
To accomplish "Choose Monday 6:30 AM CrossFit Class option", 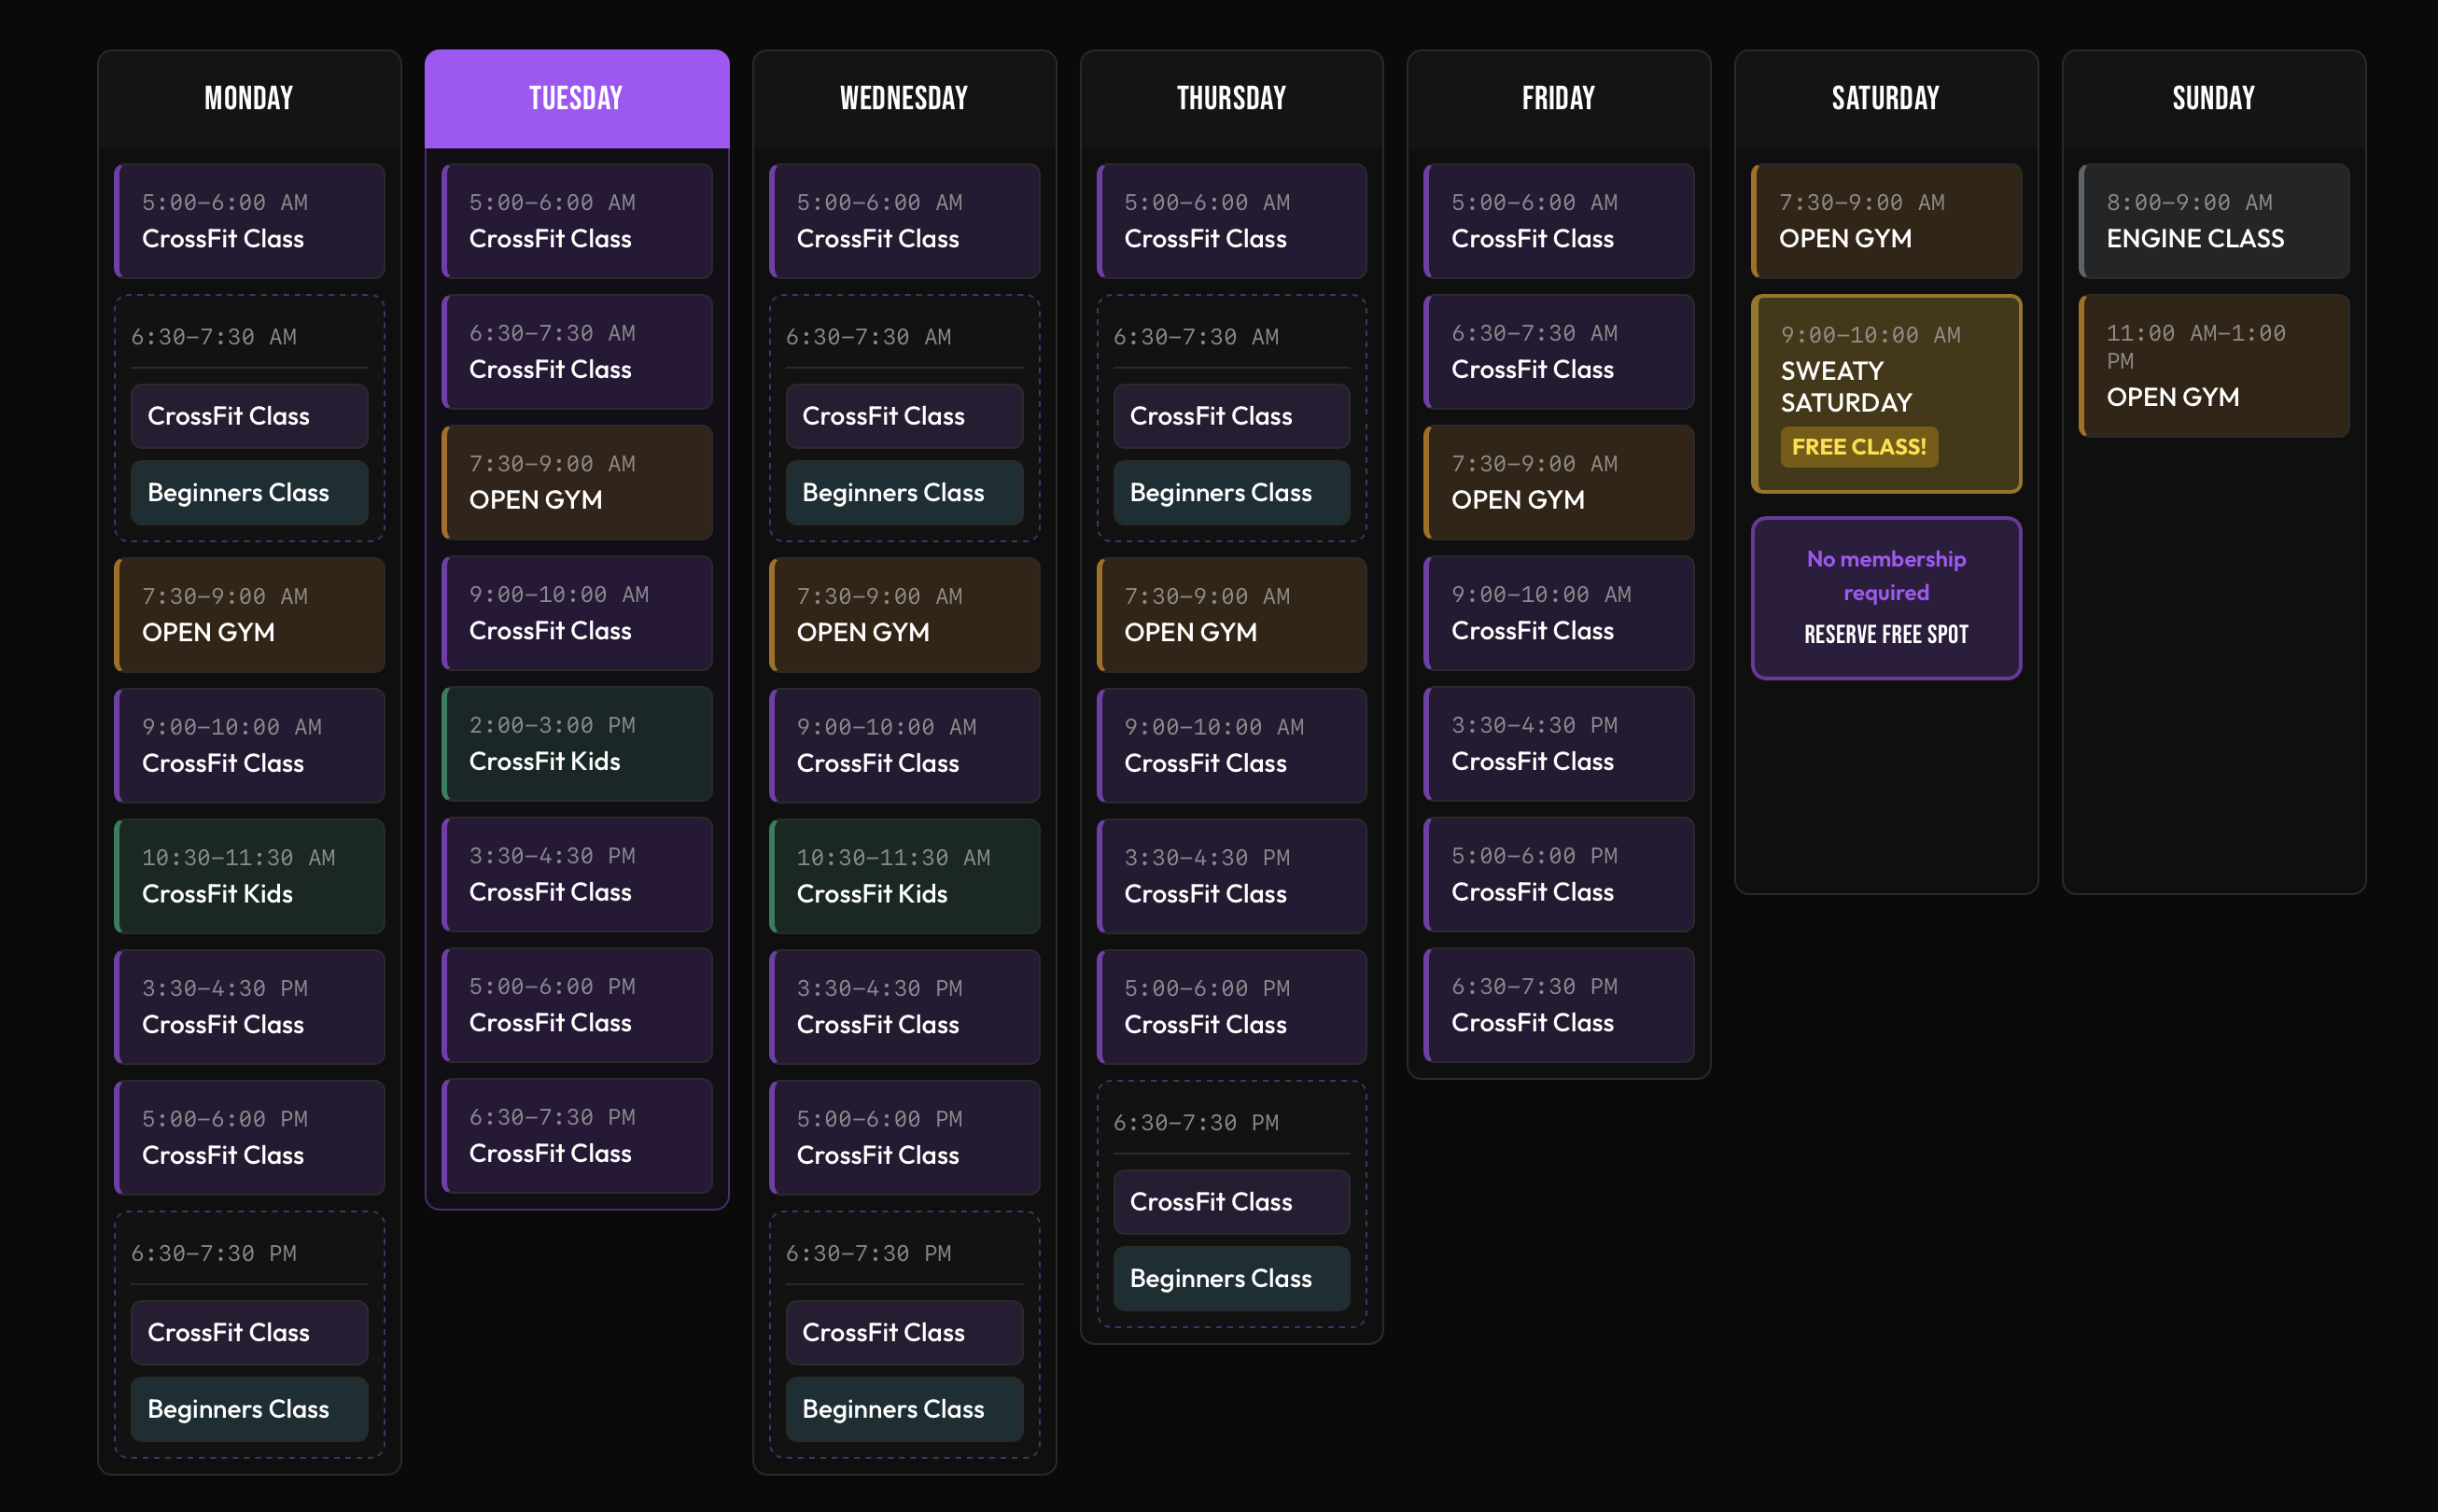I will tap(249, 416).
